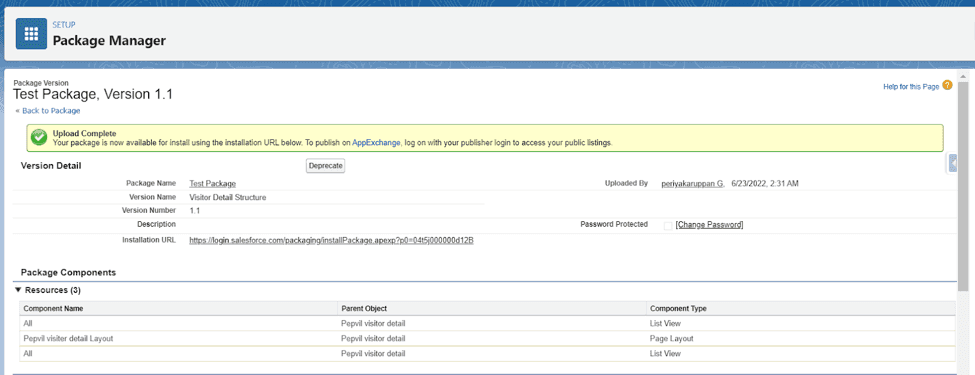Image resolution: width=975 pixels, height=375 pixels.
Task: Click the Deprecate button
Action: (x=326, y=166)
